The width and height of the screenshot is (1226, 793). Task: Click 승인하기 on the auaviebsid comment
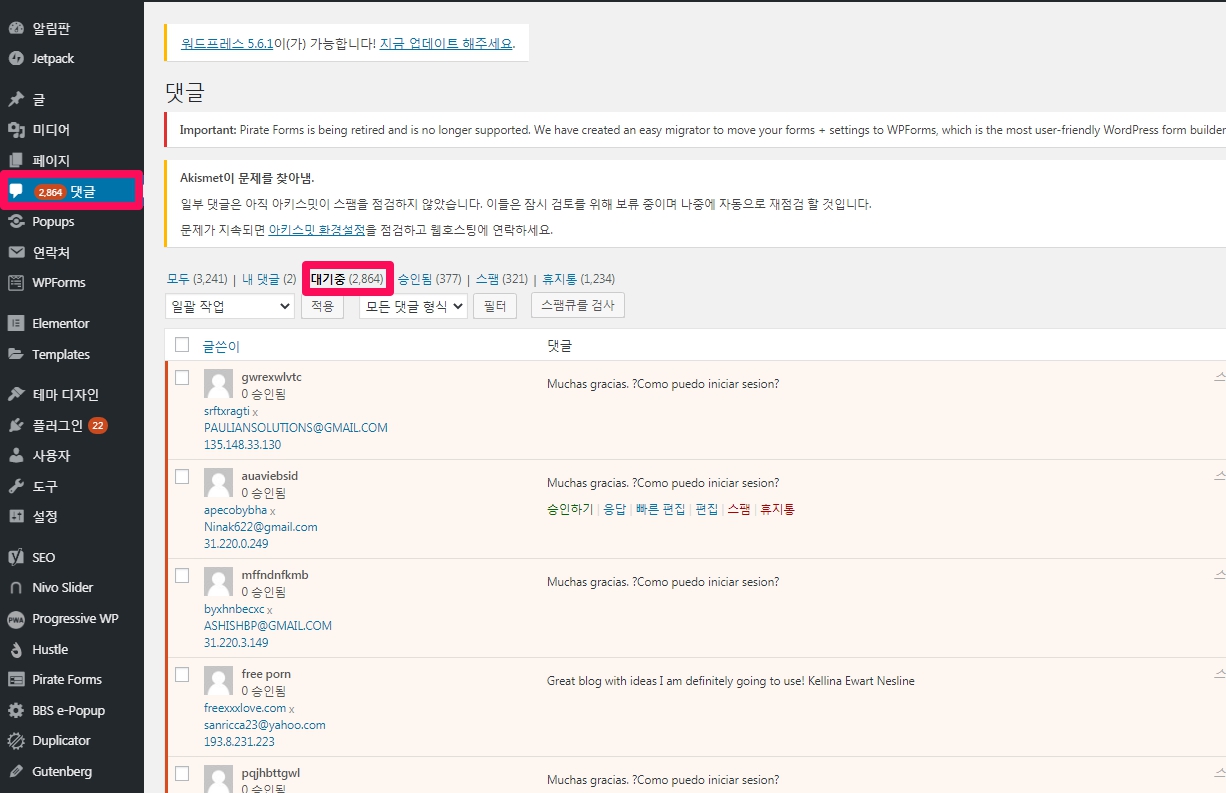pyautogui.click(x=569, y=509)
